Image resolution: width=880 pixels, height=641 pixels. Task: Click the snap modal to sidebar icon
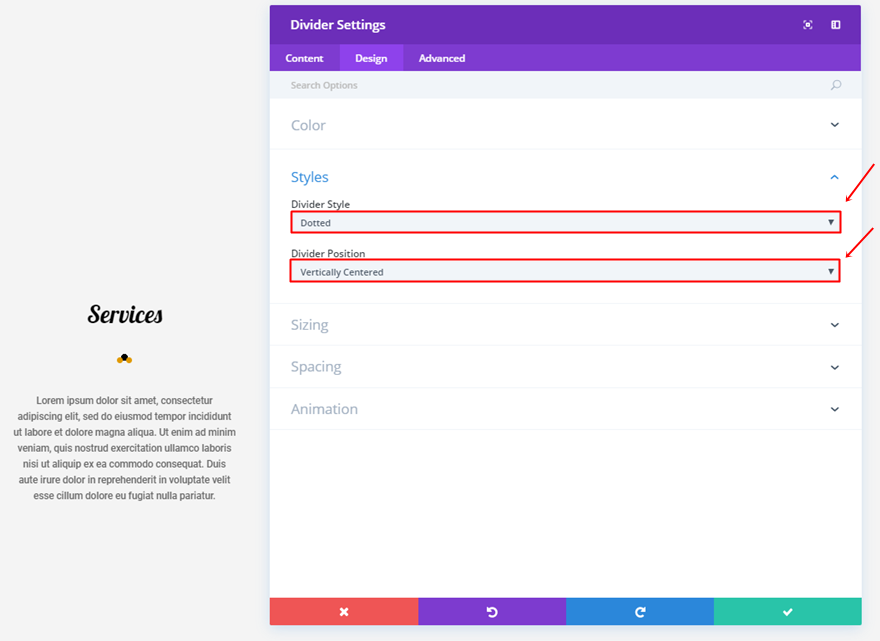click(x=836, y=25)
